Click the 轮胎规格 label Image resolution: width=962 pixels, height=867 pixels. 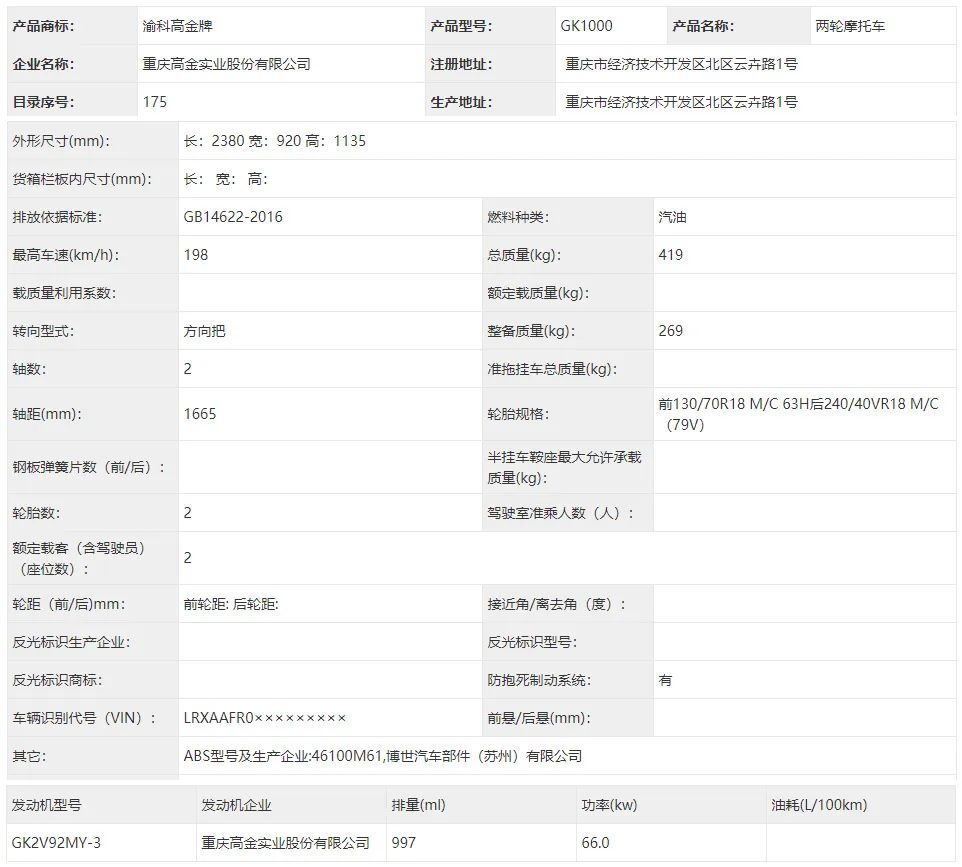point(518,414)
